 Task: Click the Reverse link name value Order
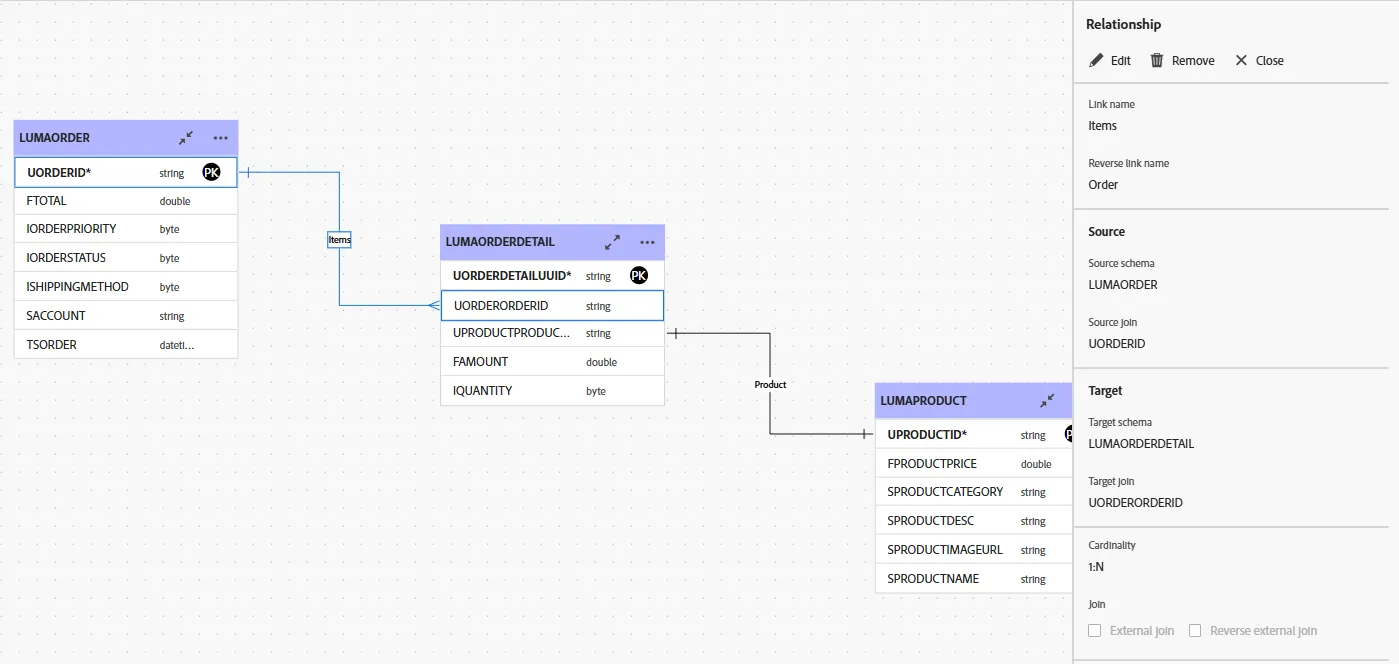(1103, 185)
